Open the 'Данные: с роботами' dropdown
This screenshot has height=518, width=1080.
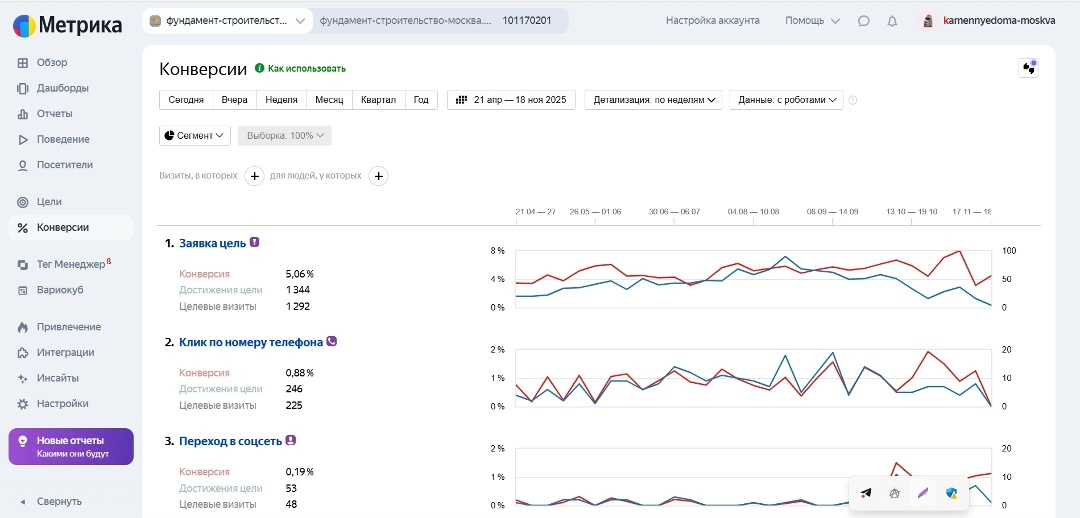coord(787,100)
